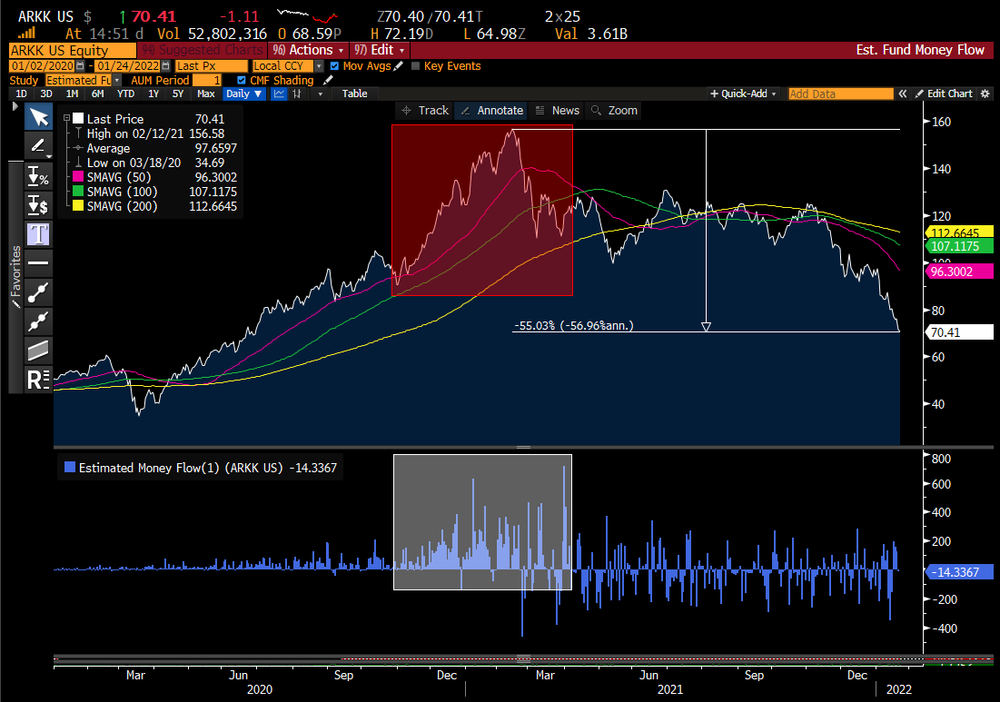Click the Average legend row
This screenshot has height=702, width=1000.
click(x=156, y=148)
